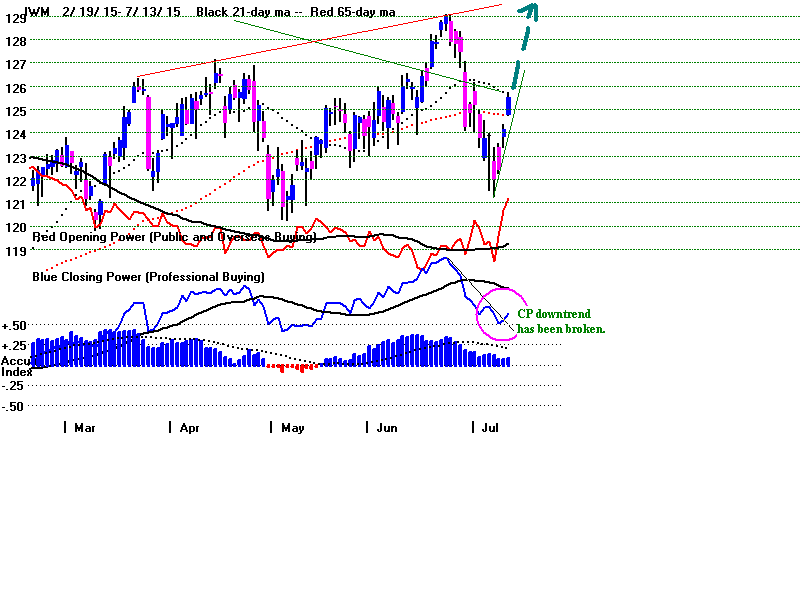
Task: Click the Apr month marker
Action: (190, 427)
